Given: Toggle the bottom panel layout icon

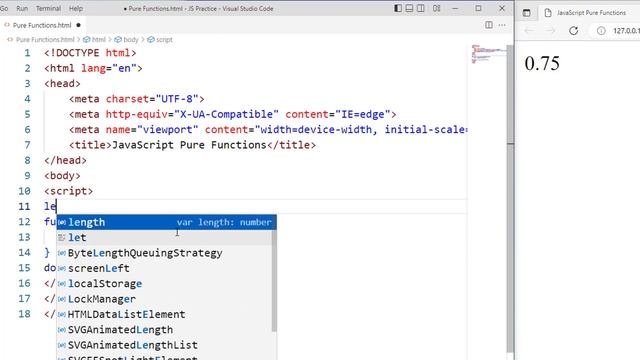Looking at the screenshot, I should (x=409, y=8).
